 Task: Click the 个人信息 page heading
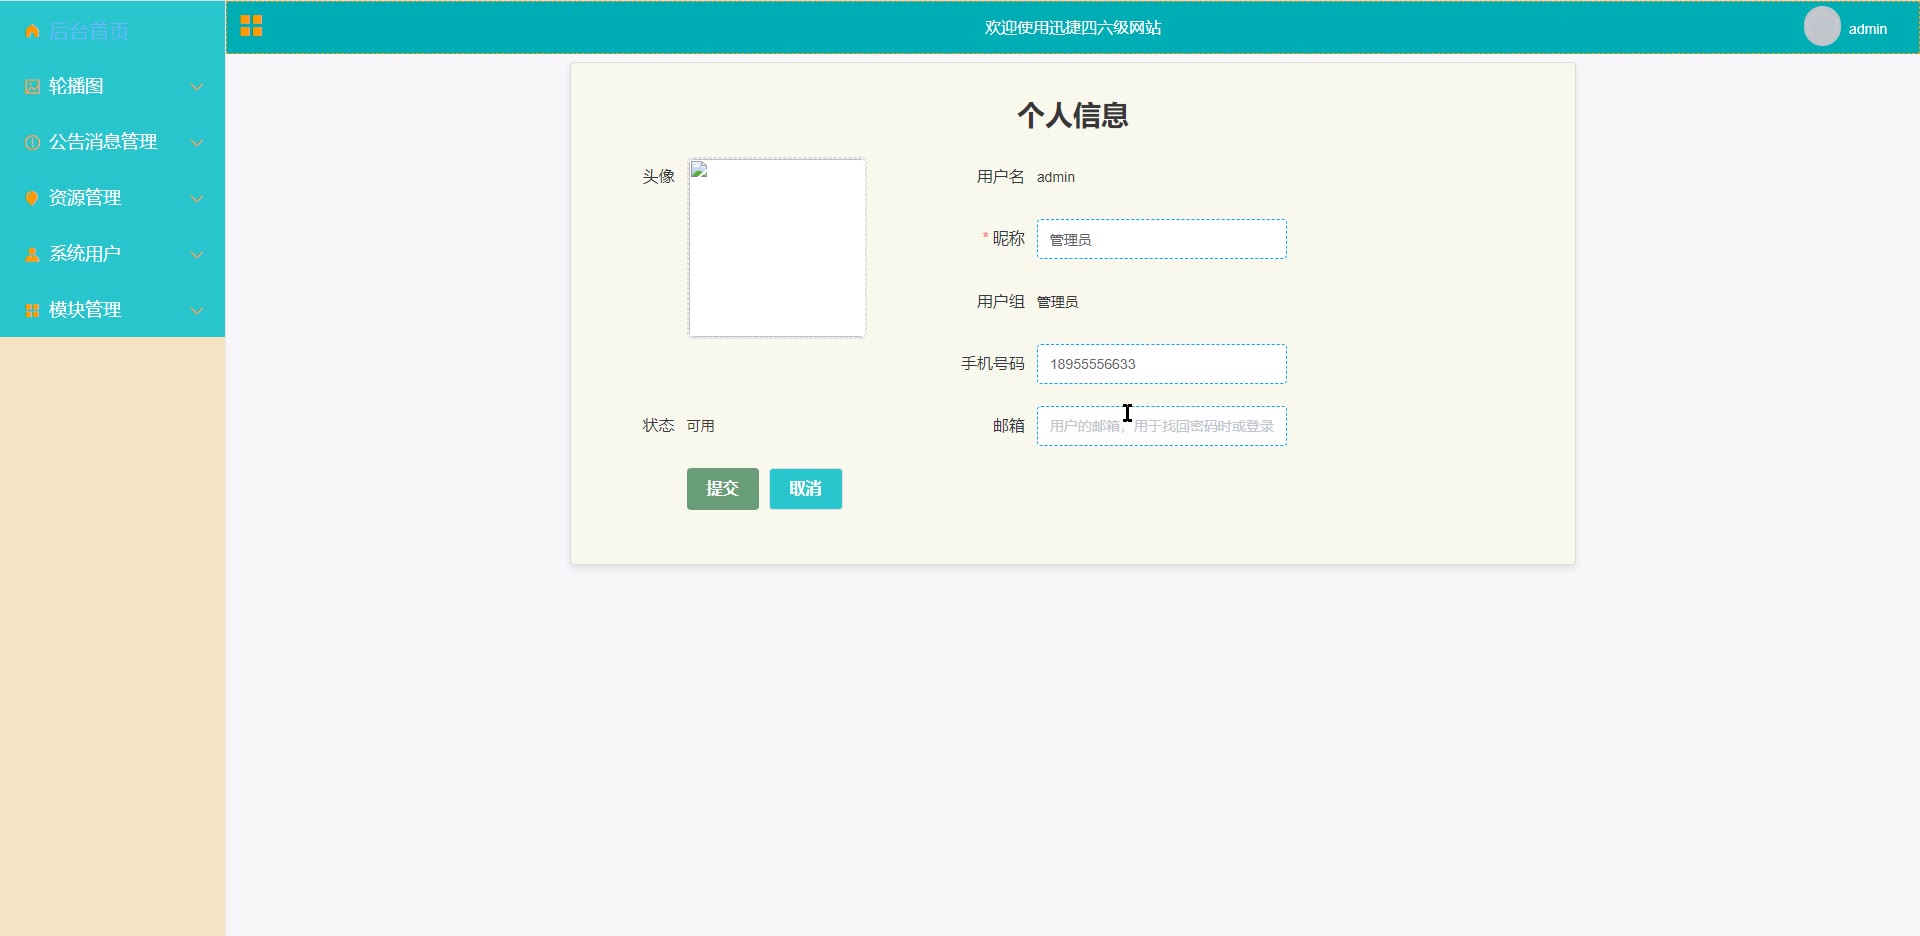tap(1073, 115)
